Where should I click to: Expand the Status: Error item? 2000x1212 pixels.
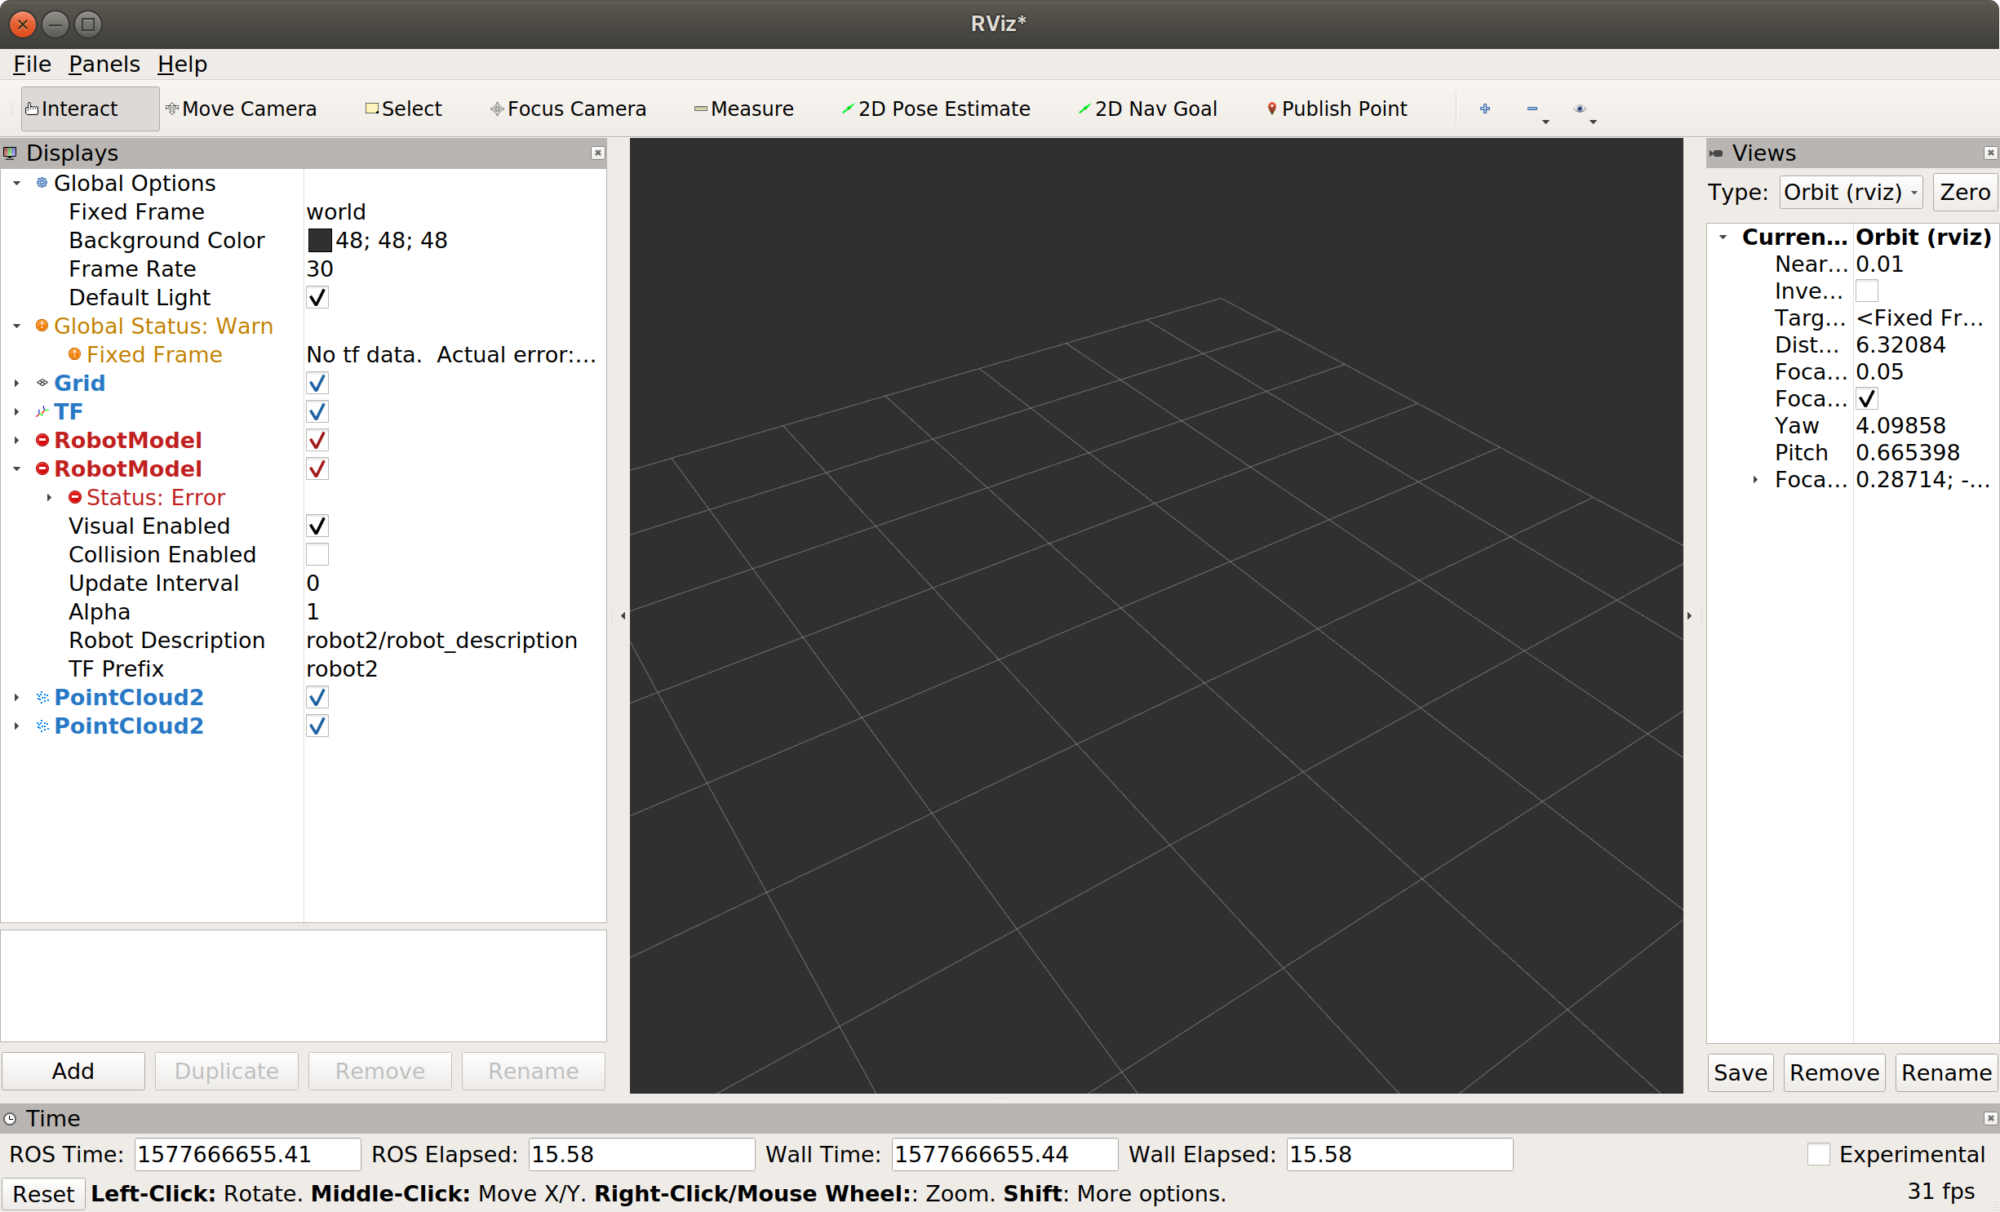point(49,497)
